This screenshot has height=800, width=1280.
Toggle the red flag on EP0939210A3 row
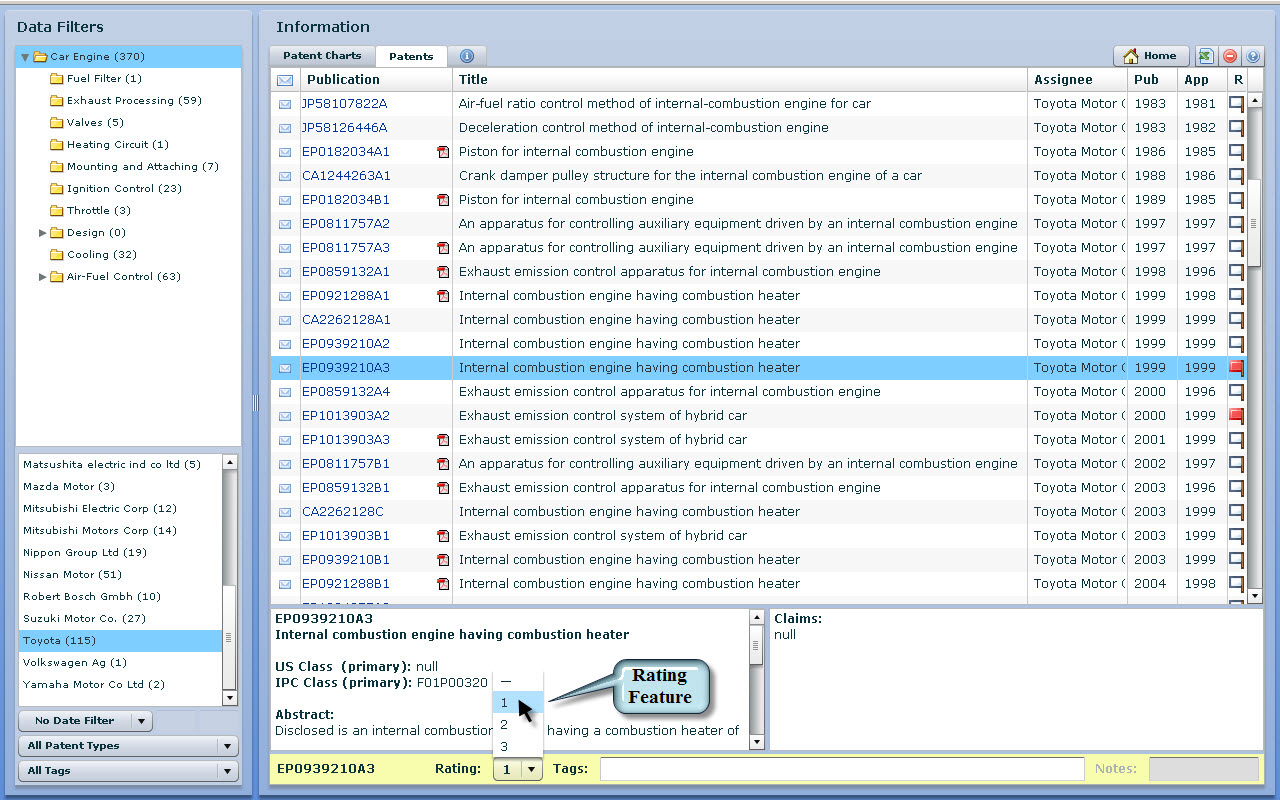pos(1237,368)
